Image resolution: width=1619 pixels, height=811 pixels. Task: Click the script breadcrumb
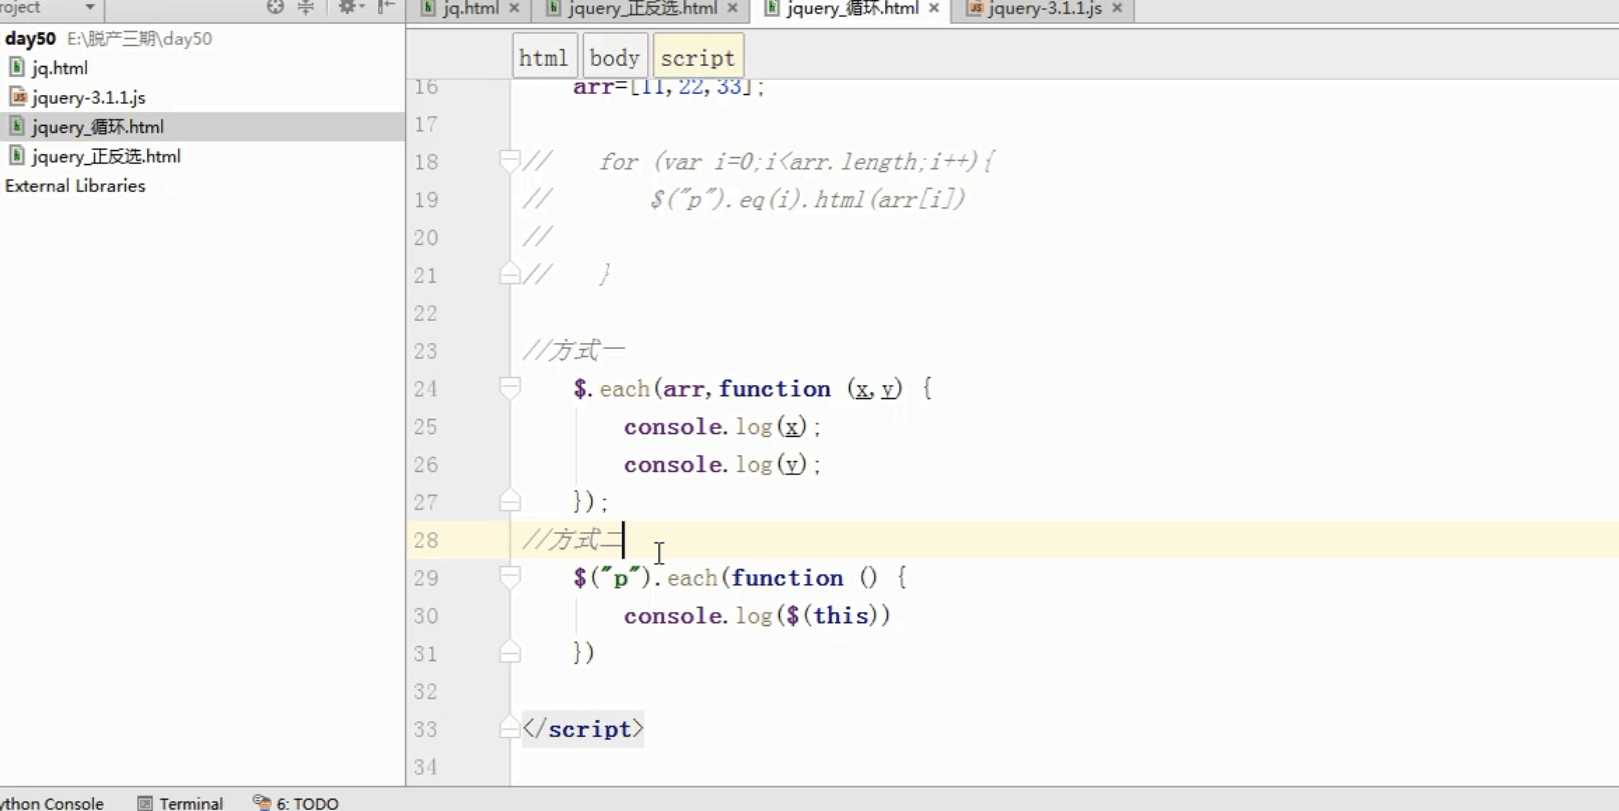click(x=698, y=58)
